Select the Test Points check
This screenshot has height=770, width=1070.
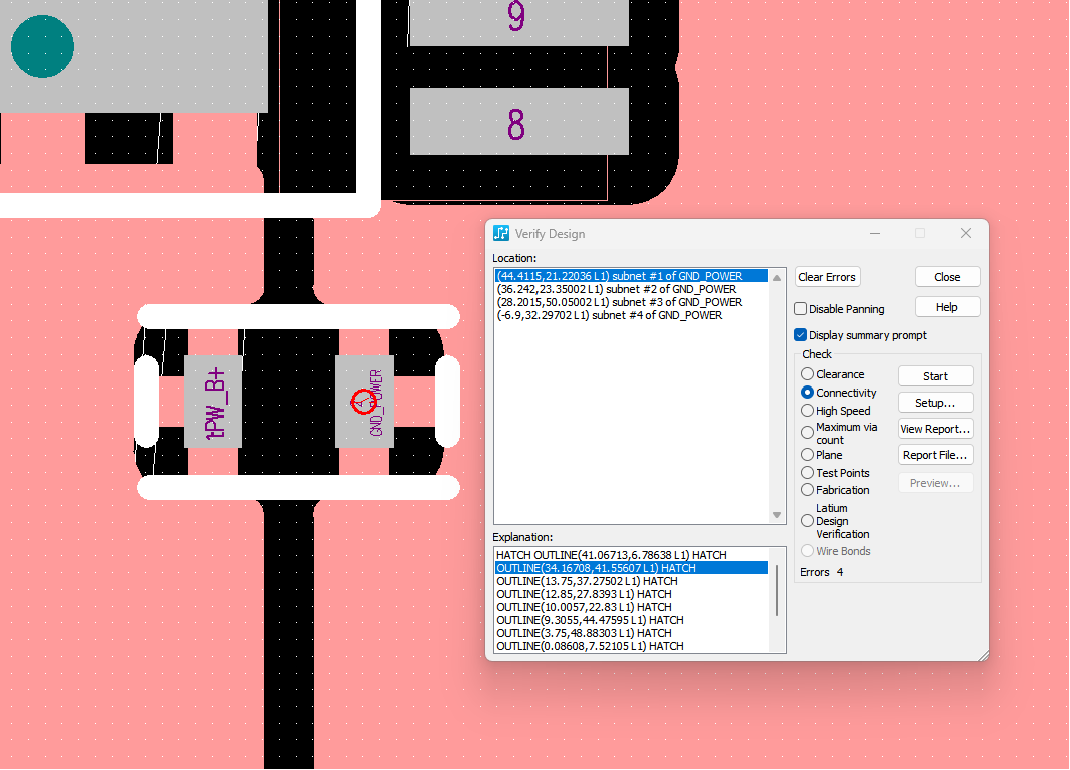[808, 473]
